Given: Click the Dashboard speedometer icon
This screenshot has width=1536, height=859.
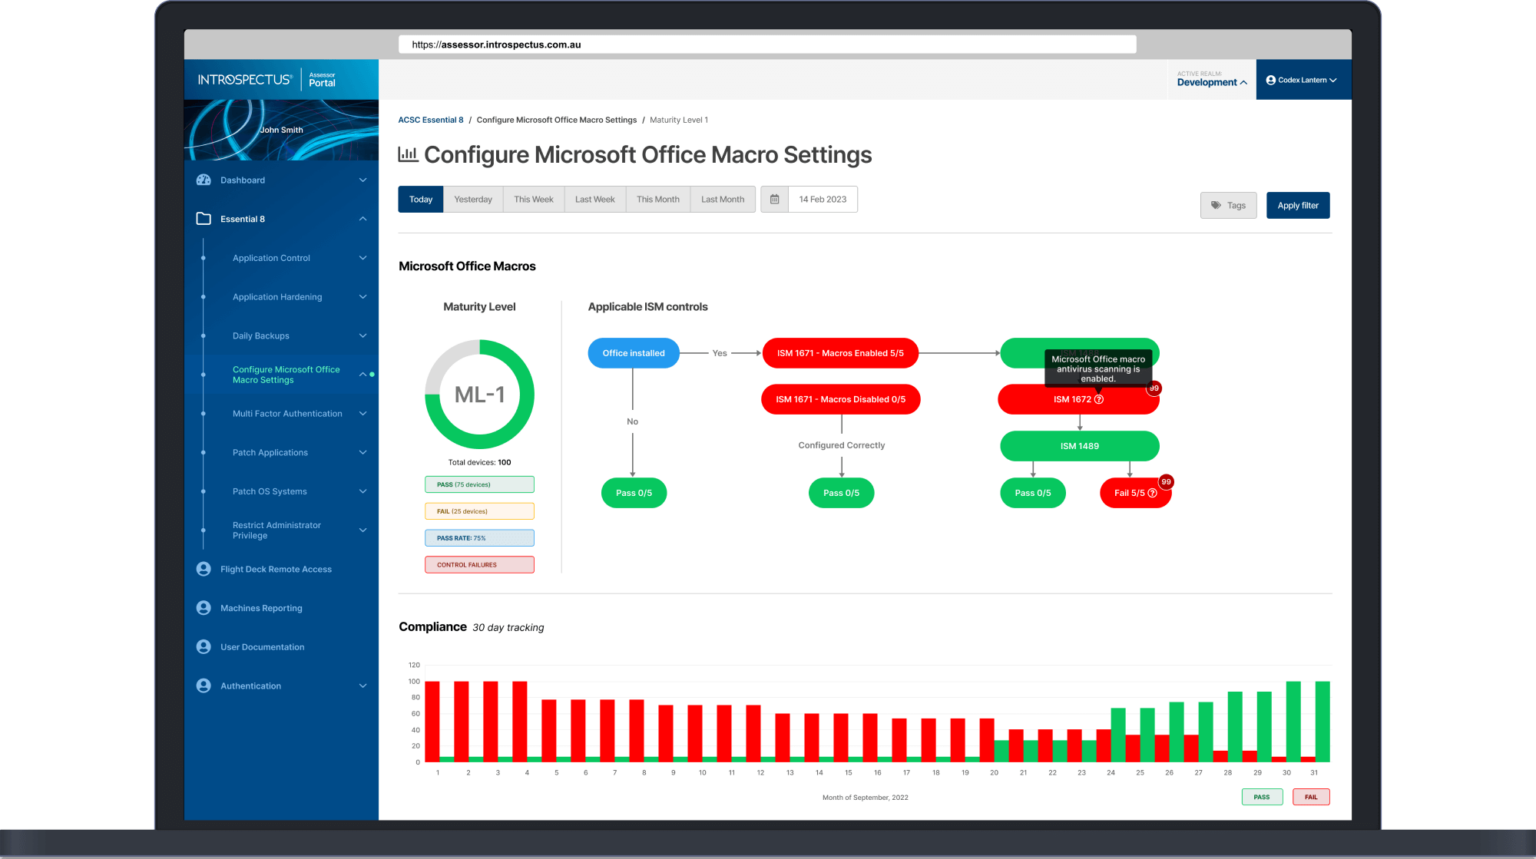Looking at the screenshot, I should tap(203, 180).
